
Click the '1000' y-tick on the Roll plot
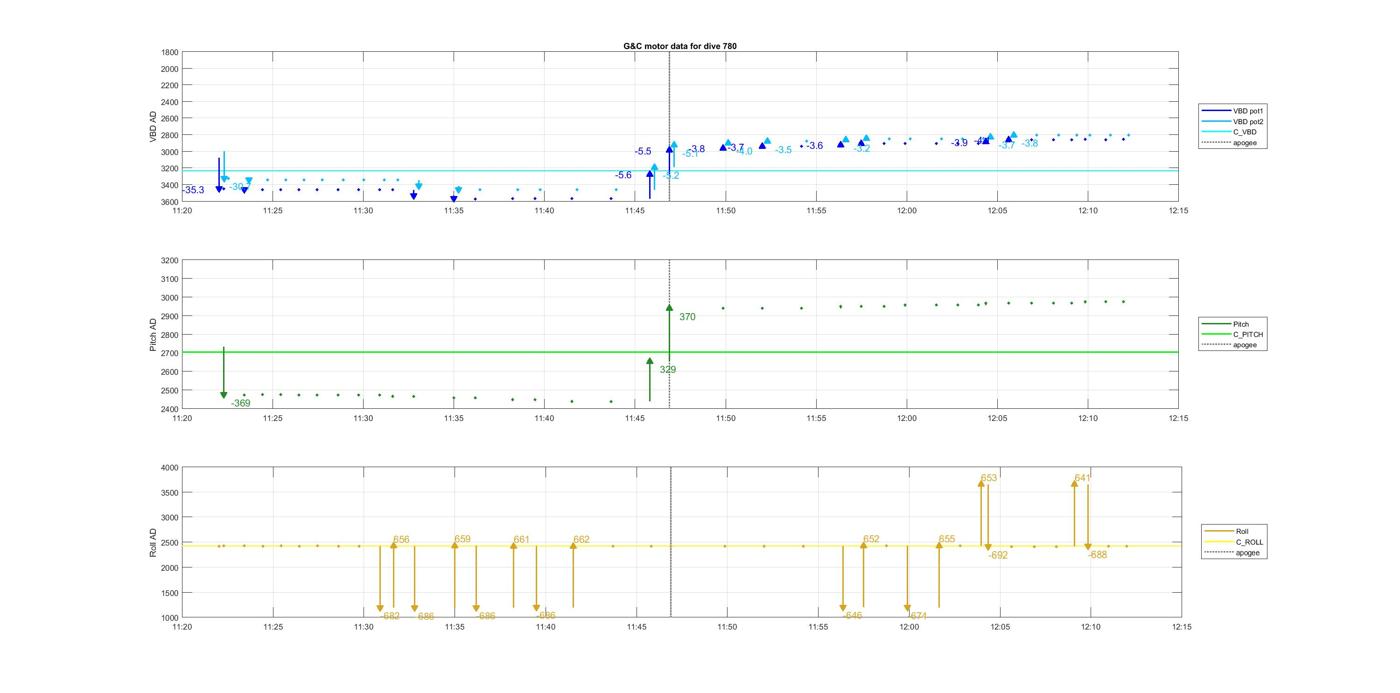[x=168, y=618]
